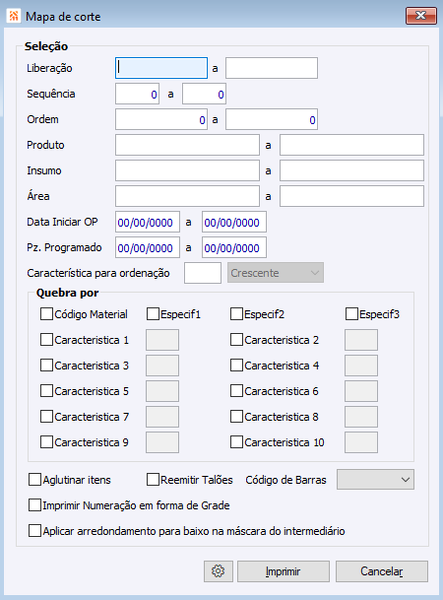Image resolution: width=443 pixels, height=600 pixels.
Task: Click the Cancelar button
Action: tap(382, 571)
